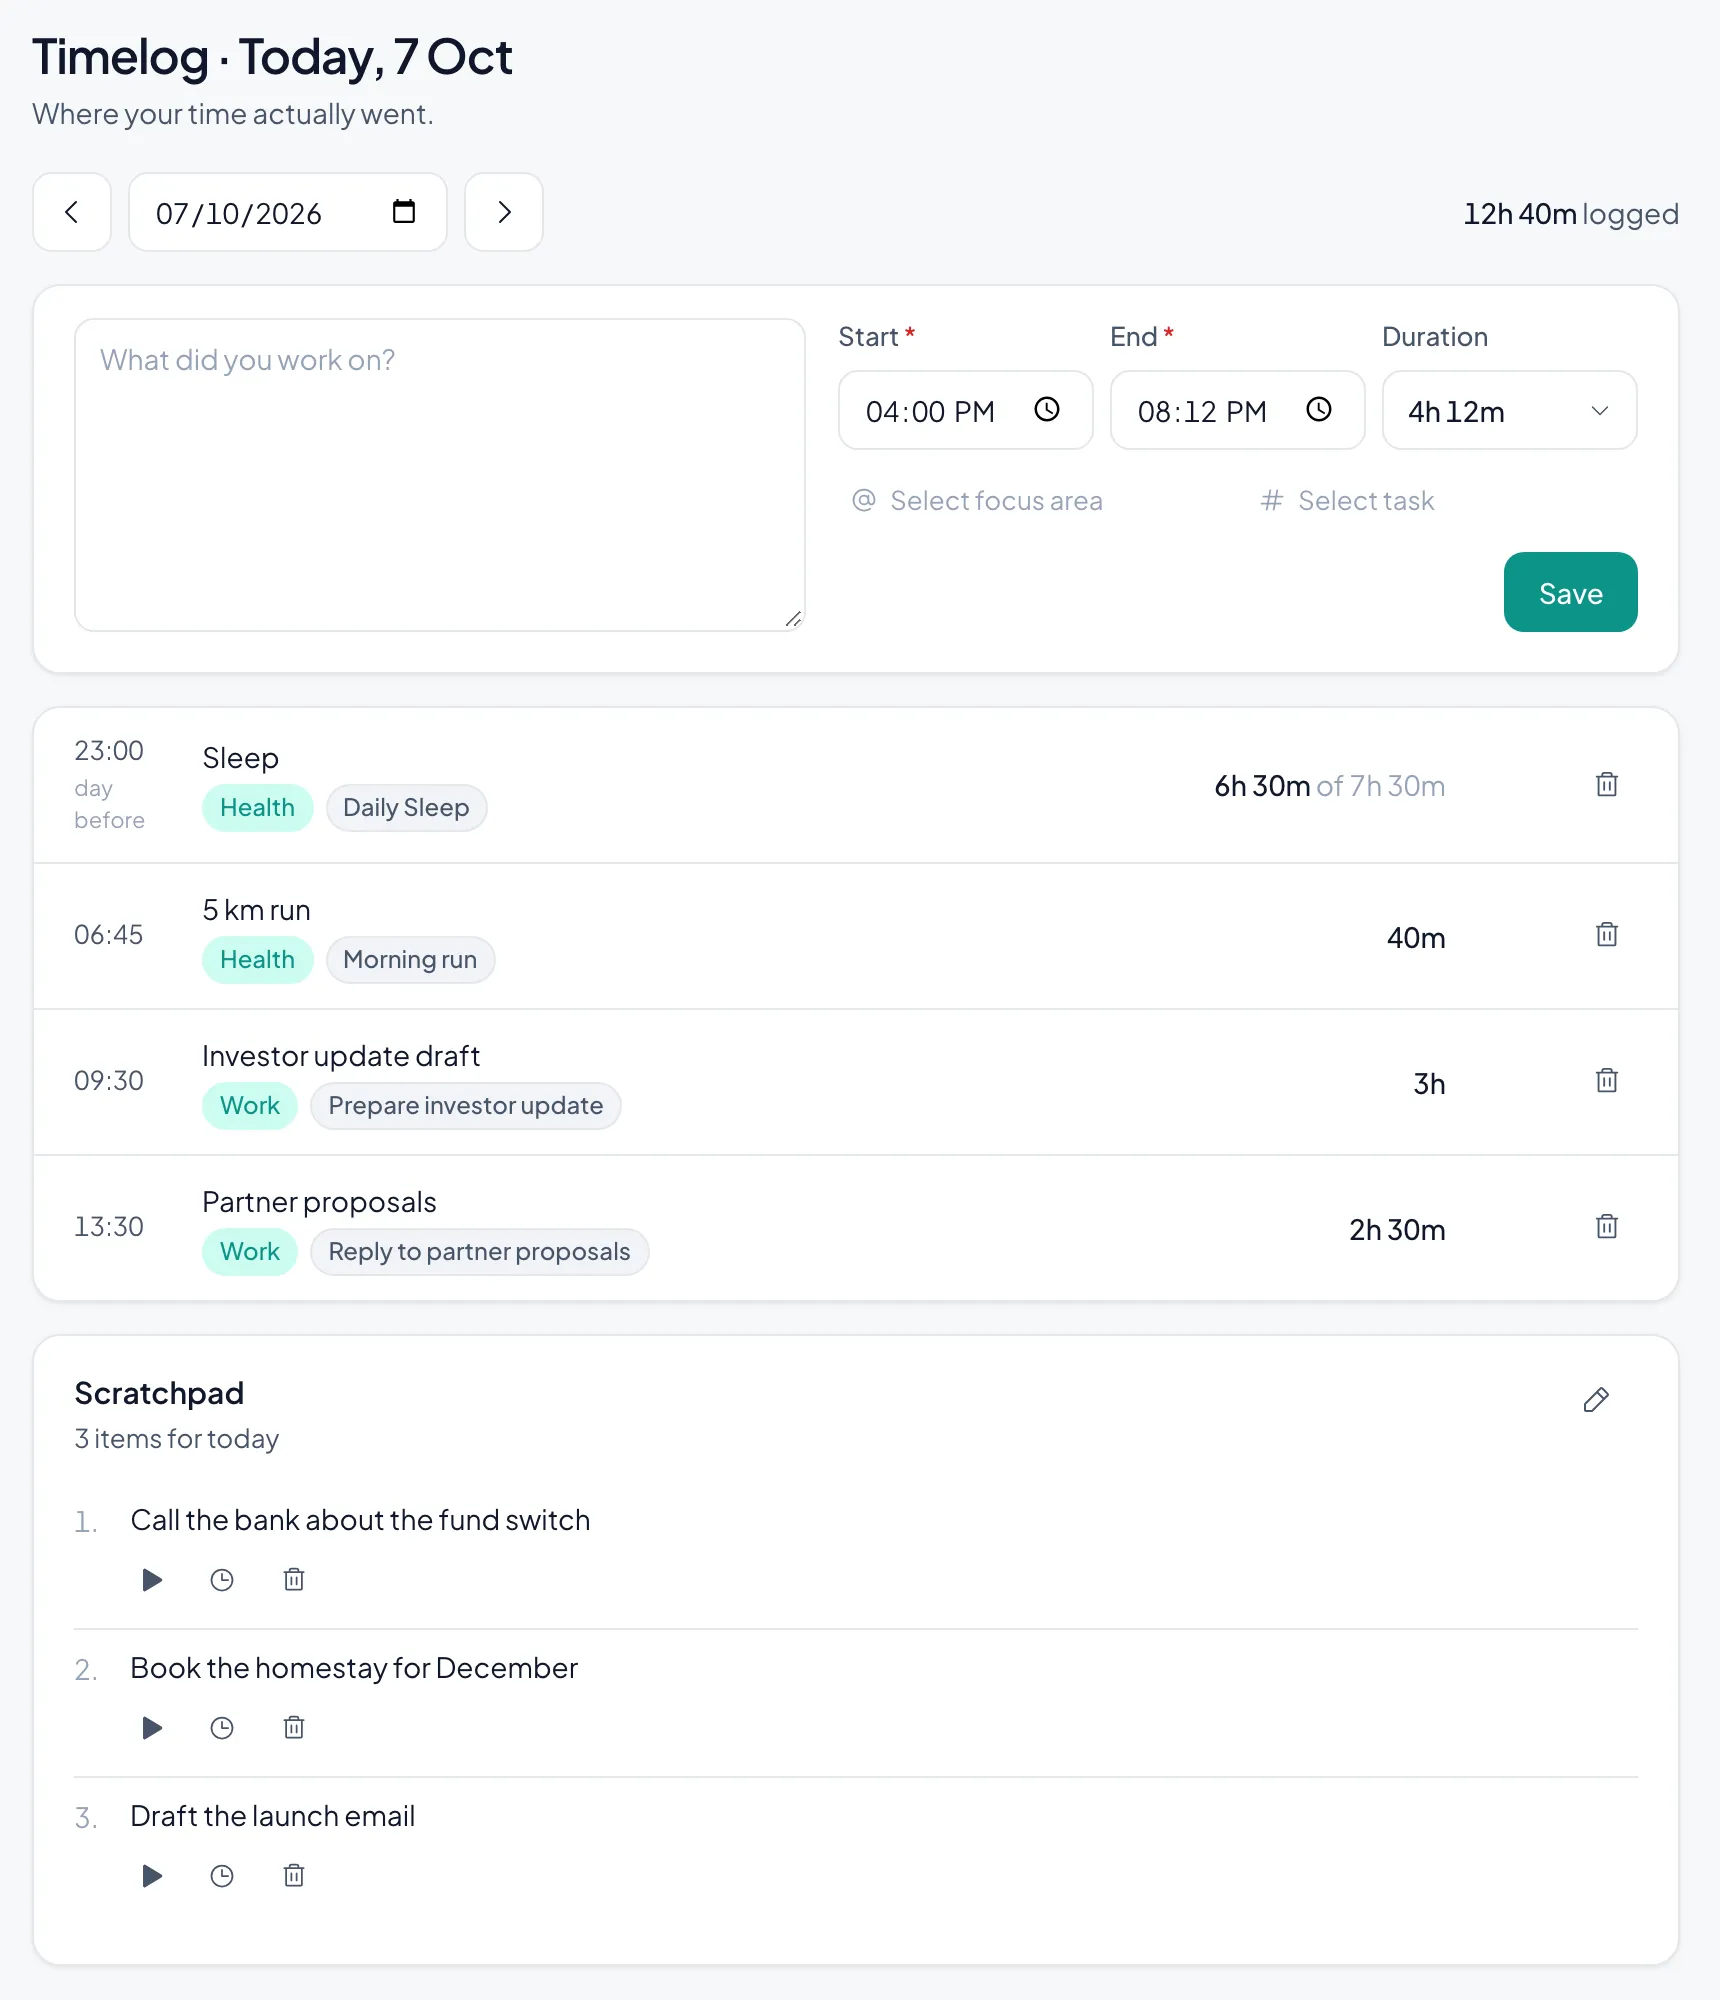Log time for Call the bank item
Viewport: 1720px width, 2000px height.
coord(222,1580)
